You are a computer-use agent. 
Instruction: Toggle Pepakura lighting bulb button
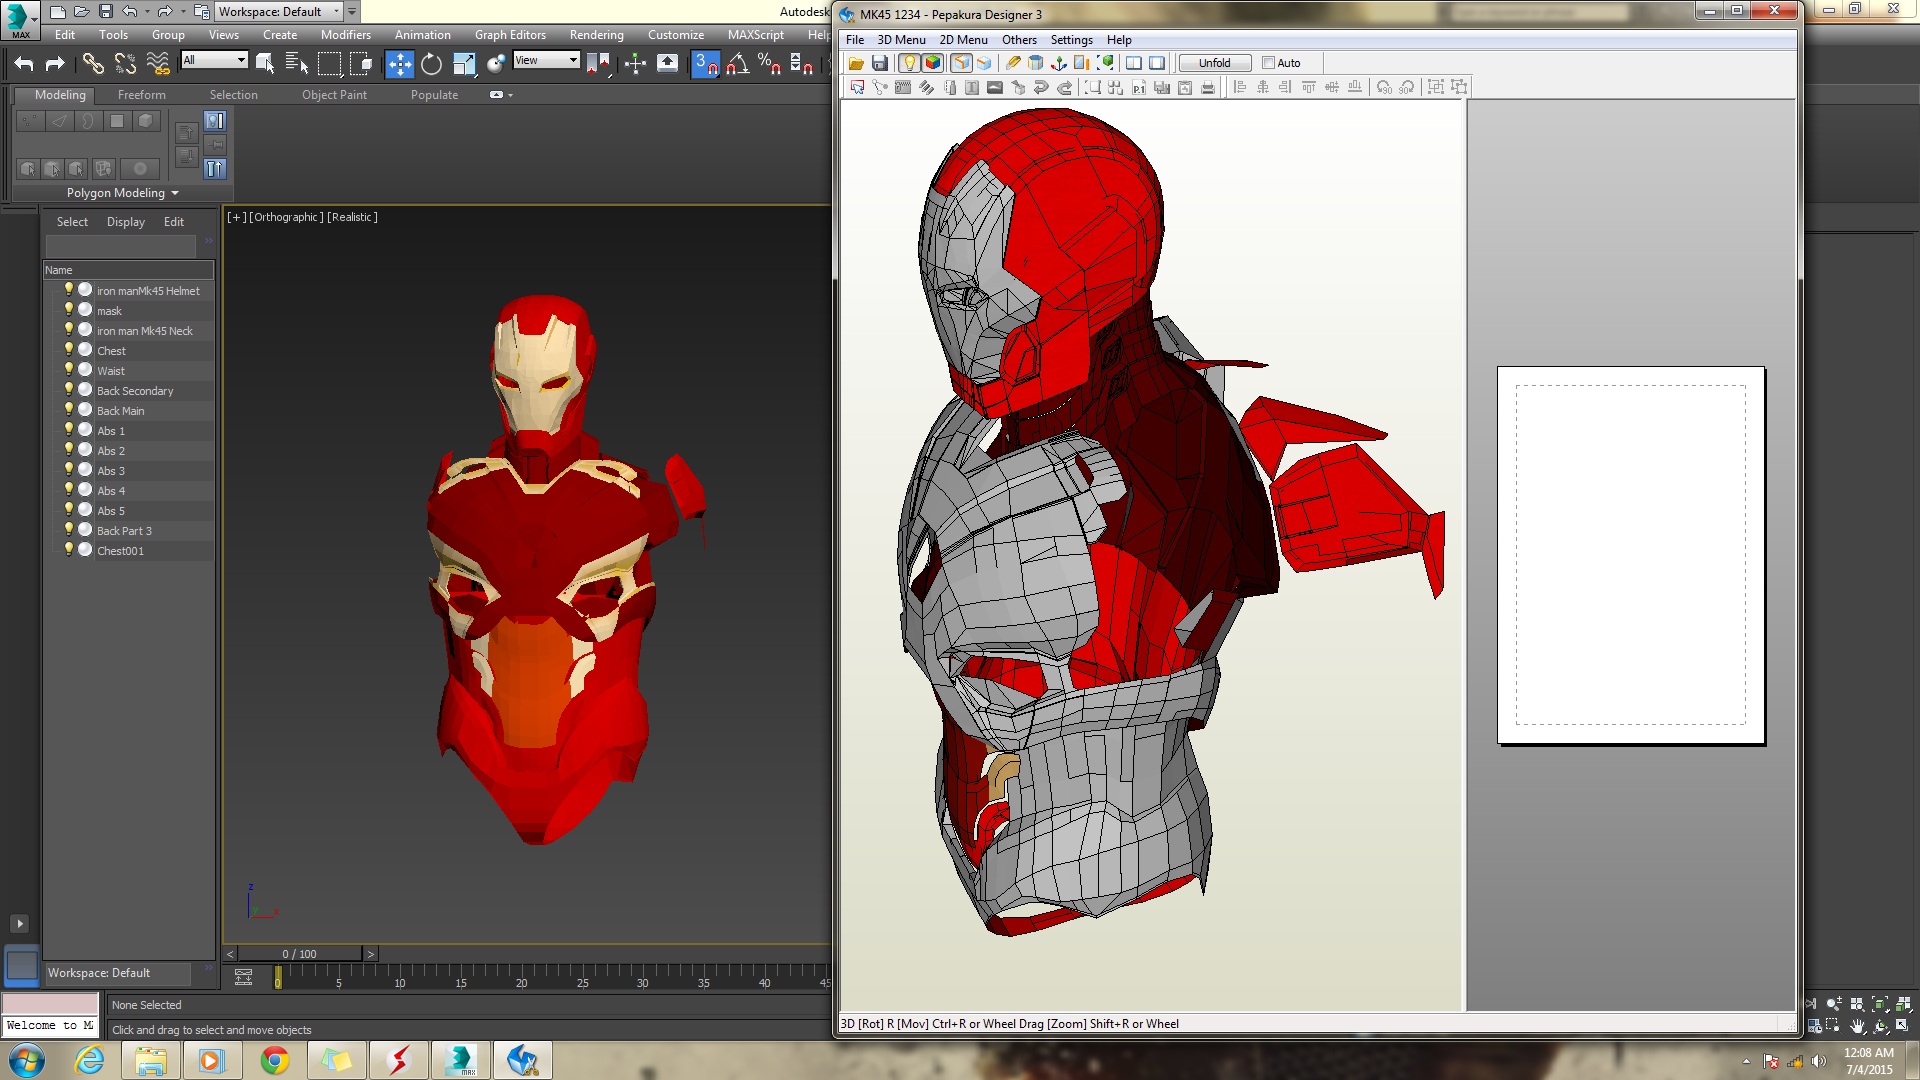(909, 63)
